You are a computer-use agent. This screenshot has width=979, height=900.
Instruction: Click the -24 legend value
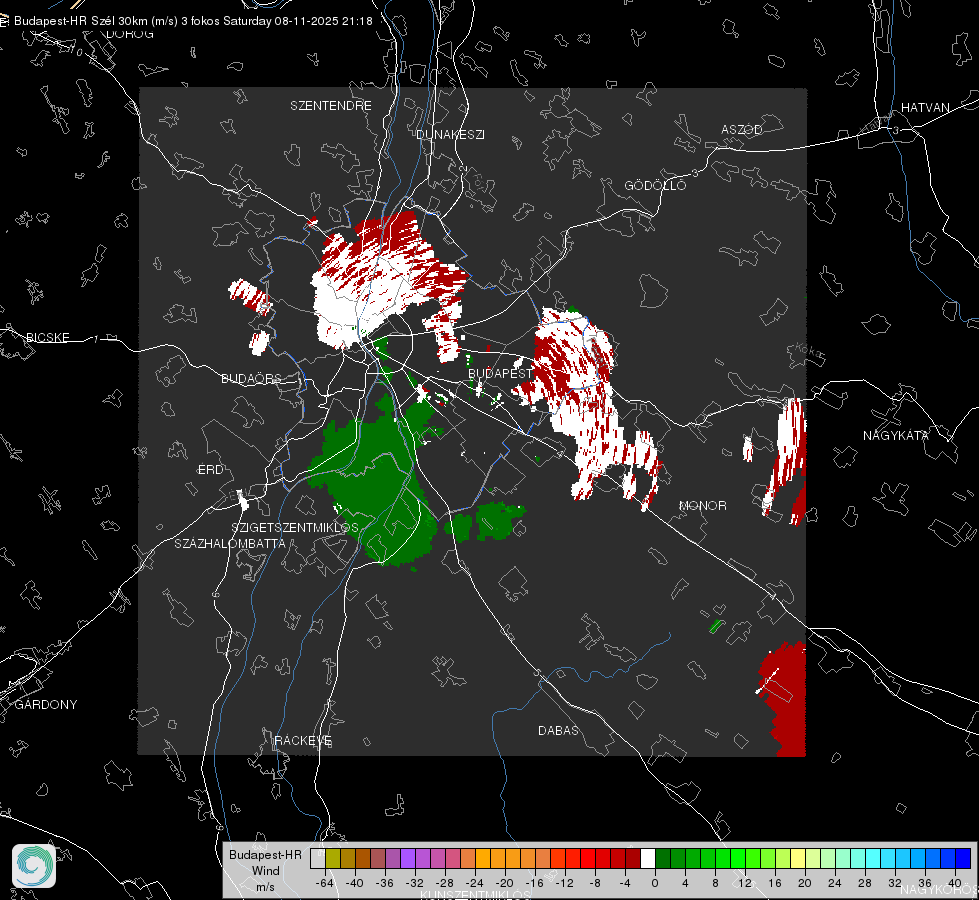tap(475, 883)
